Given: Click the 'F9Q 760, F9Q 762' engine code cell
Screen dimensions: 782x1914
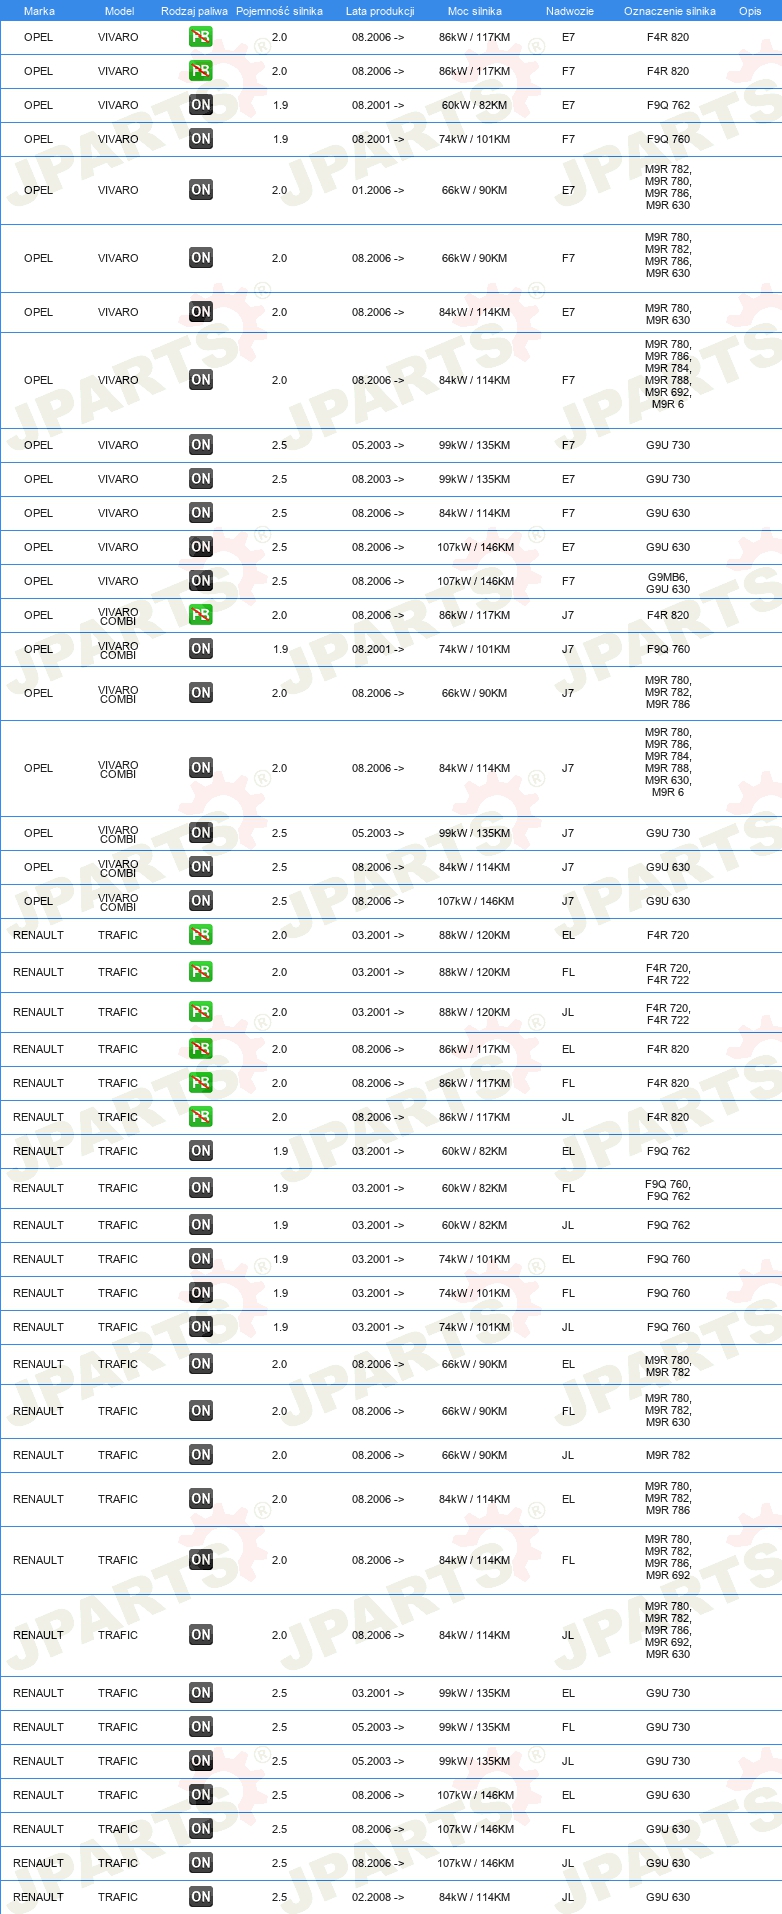Looking at the screenshot, I should click(668, 1190).
